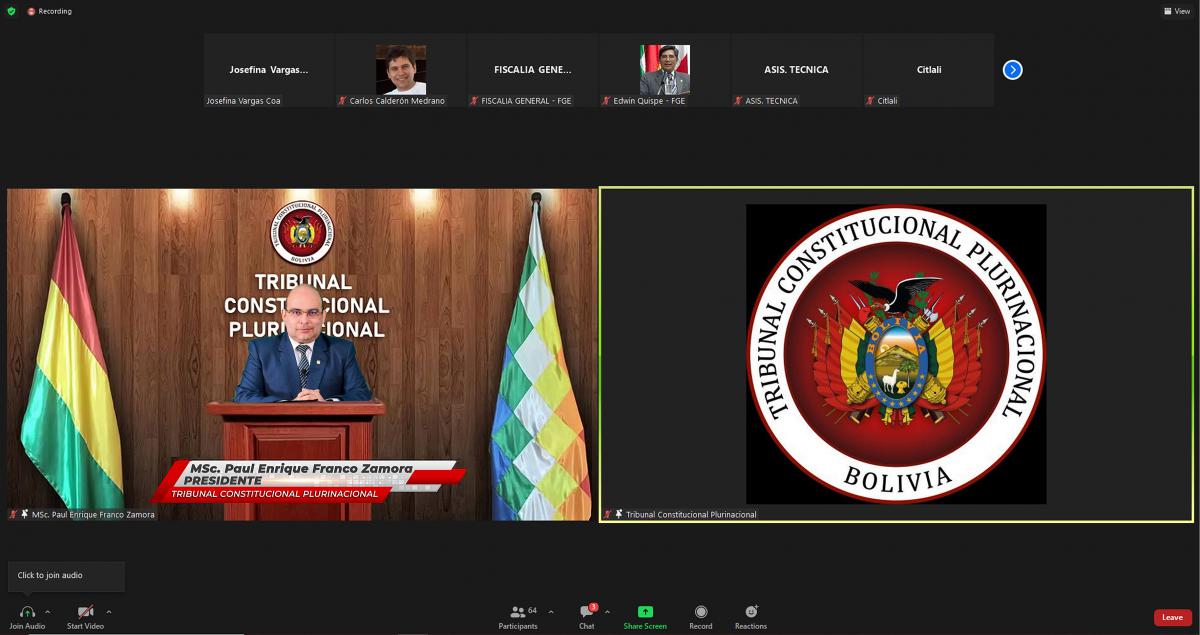Show next participants with blue arrow

coord(1012,70)
